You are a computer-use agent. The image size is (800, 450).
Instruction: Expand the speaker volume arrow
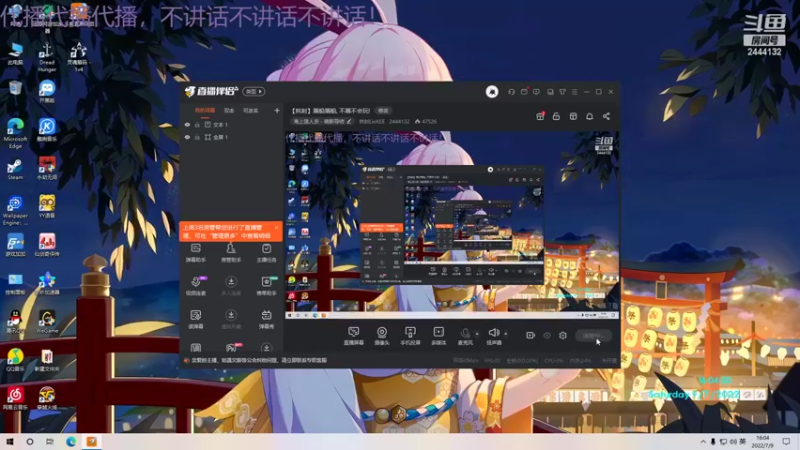tap(506, 334)
